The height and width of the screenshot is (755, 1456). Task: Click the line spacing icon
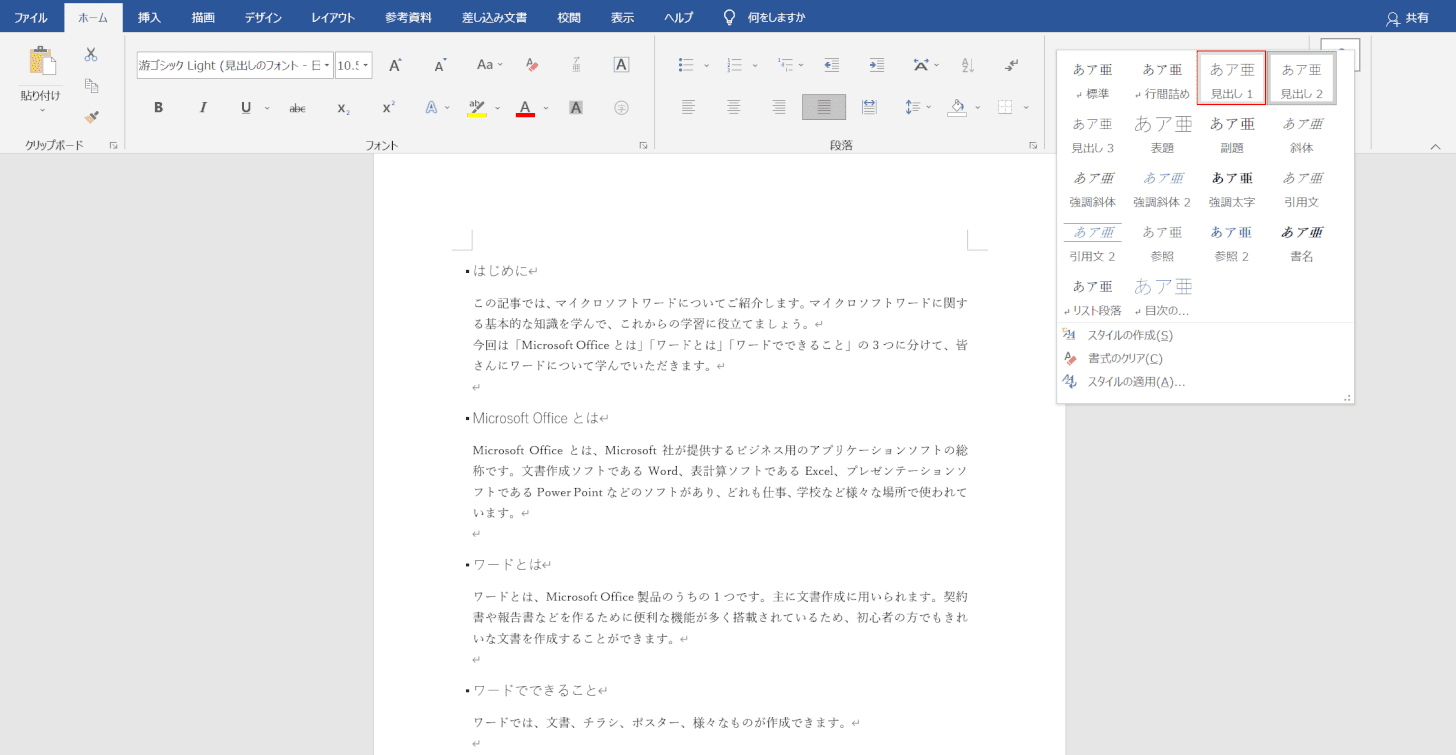coord(912,107)
